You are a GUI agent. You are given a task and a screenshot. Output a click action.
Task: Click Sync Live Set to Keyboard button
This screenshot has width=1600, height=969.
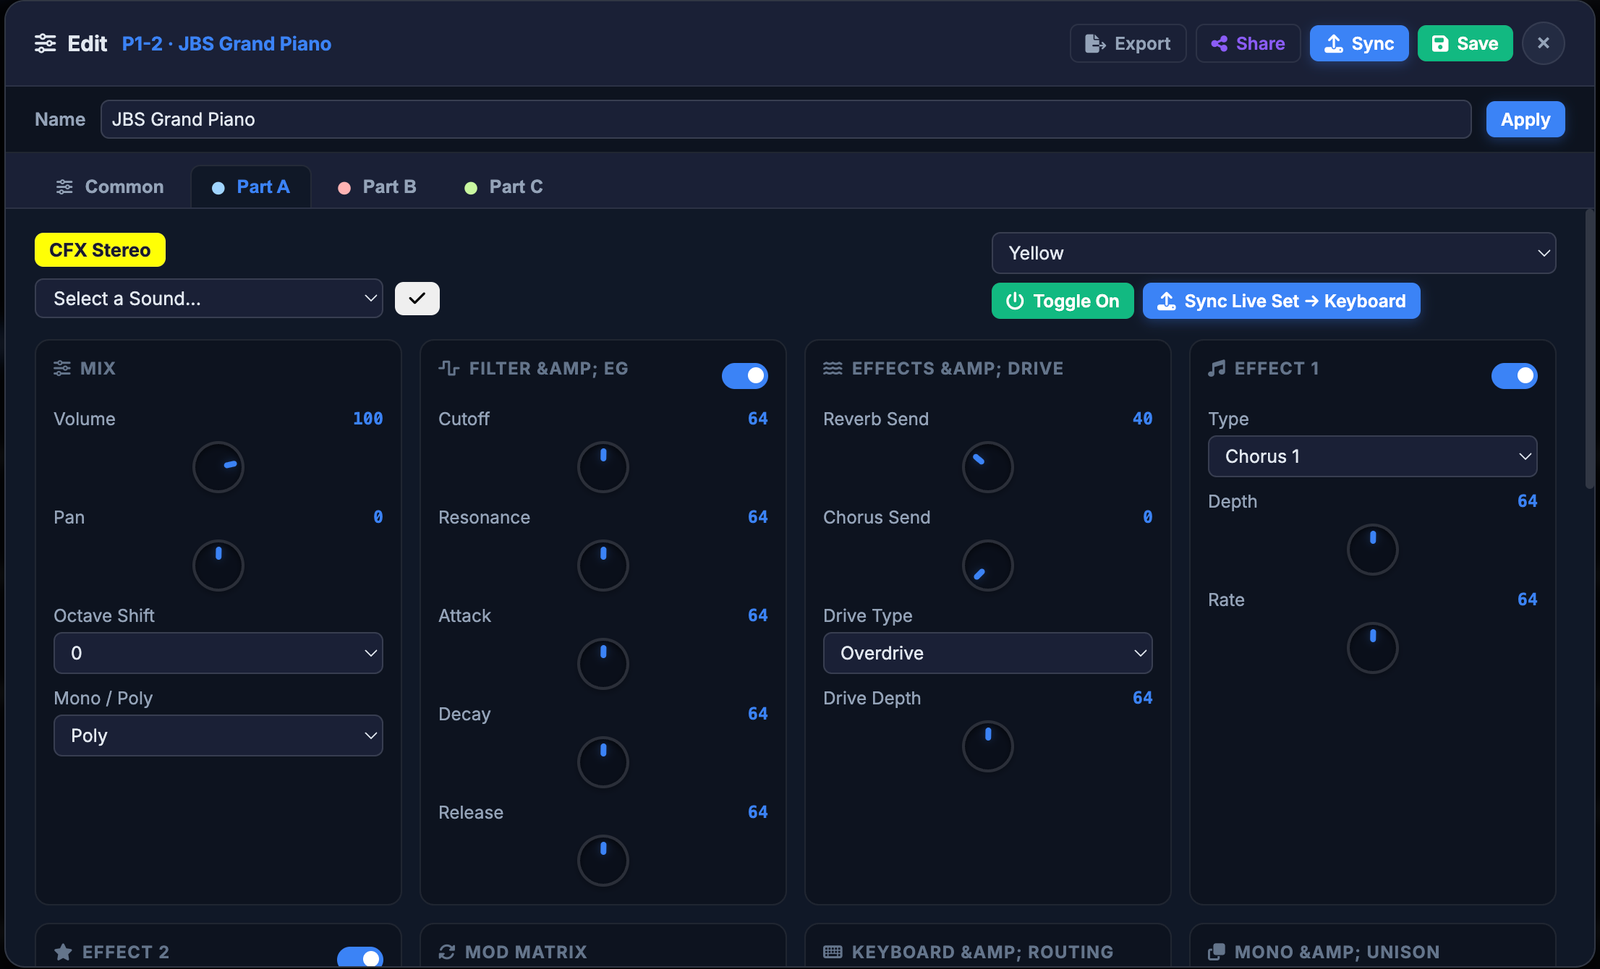pos(1281,301)
